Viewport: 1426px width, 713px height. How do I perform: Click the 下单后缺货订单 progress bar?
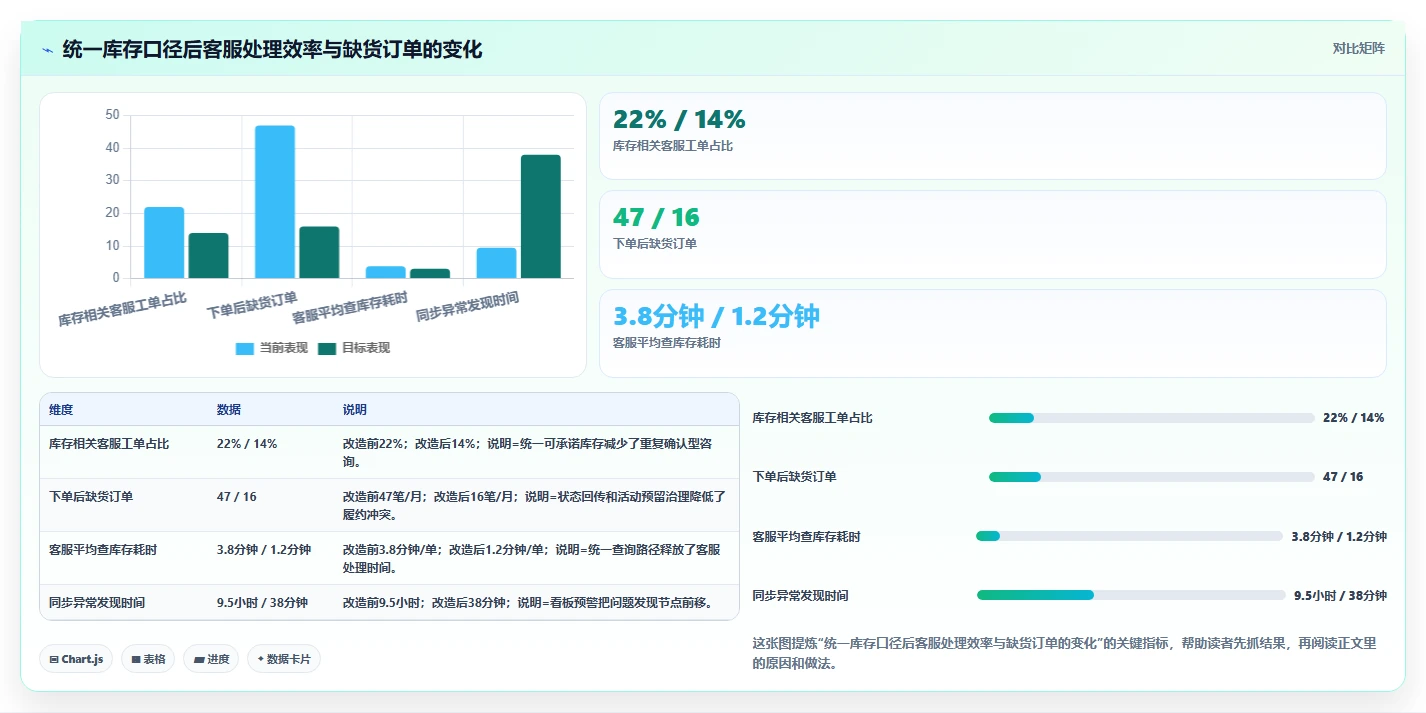point(1151,477)
